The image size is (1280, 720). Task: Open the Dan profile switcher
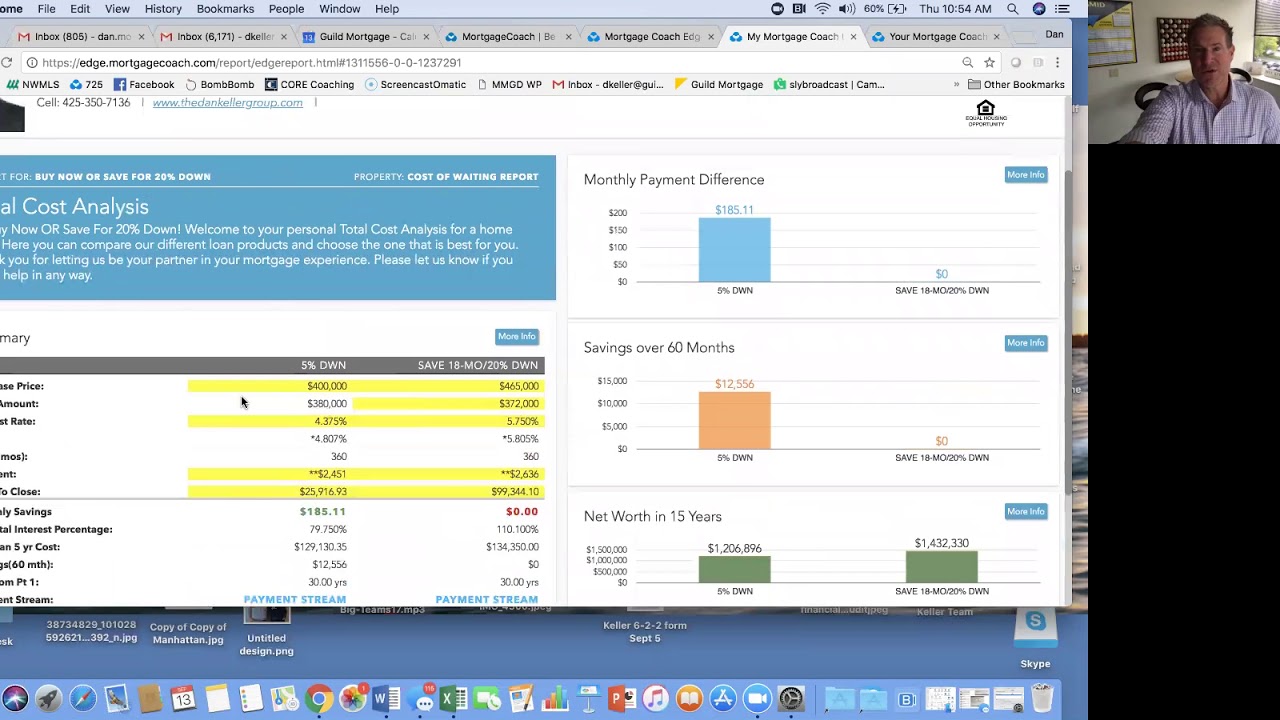1054,34
